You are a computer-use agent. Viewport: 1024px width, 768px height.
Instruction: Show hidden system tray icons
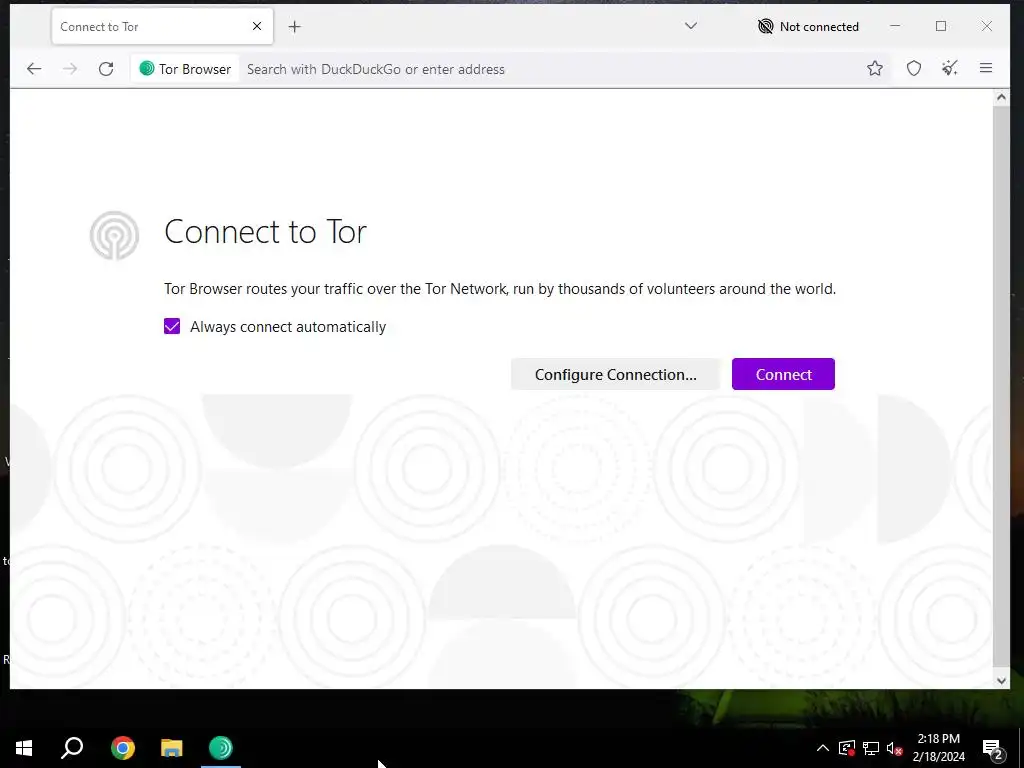coord(823,748)
